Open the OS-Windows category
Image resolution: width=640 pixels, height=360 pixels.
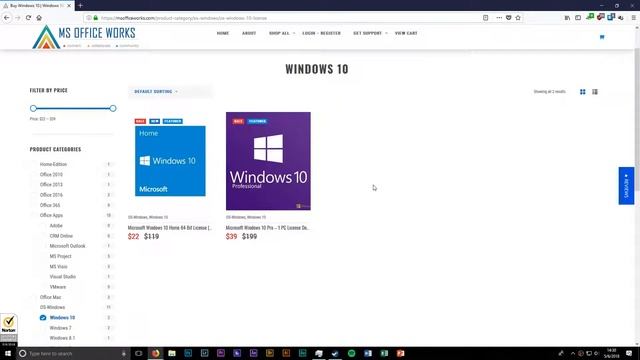[52, 307]
